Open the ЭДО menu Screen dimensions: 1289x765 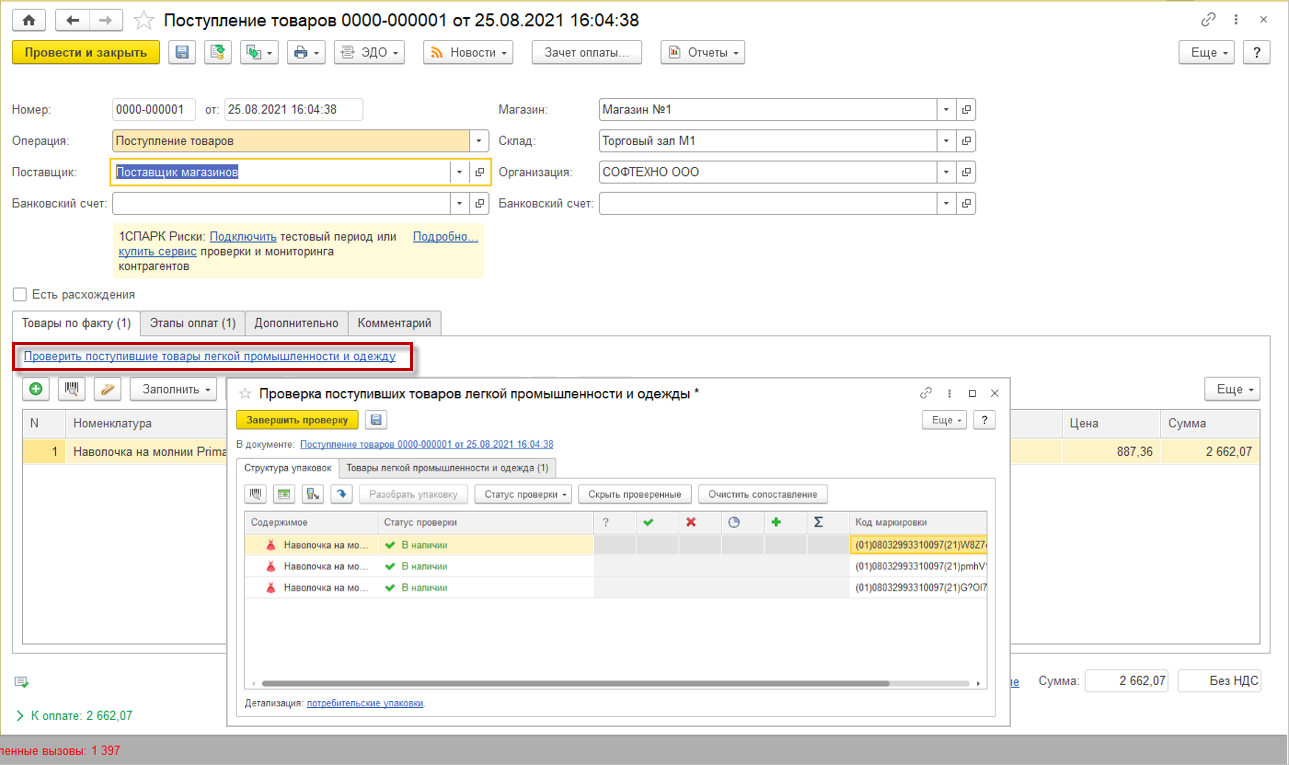coord(369,53)
